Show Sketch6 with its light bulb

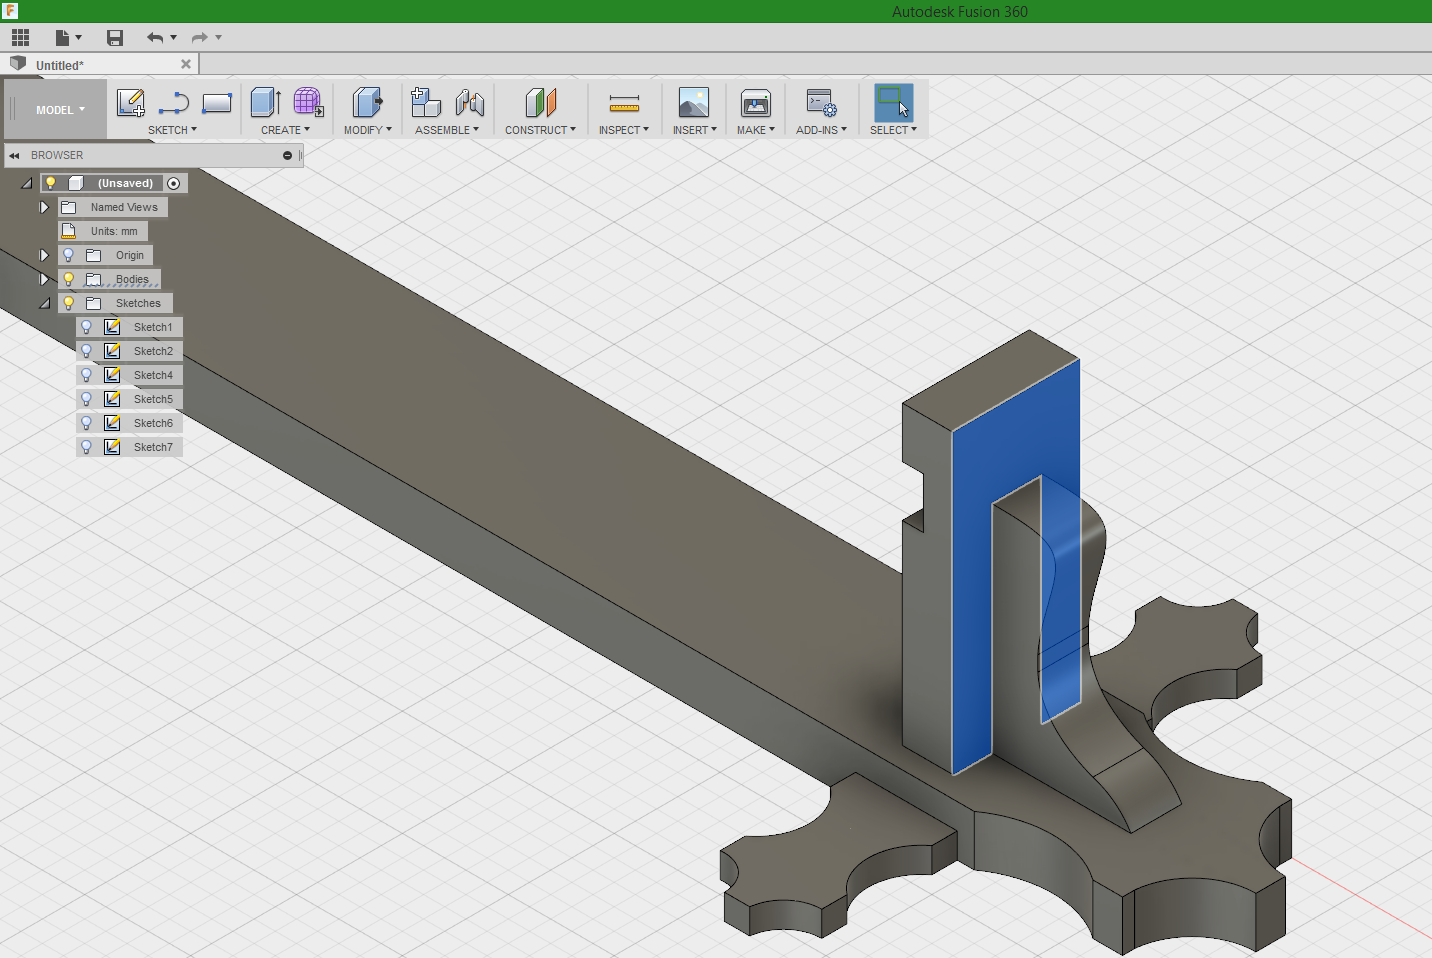pos(86,423)
